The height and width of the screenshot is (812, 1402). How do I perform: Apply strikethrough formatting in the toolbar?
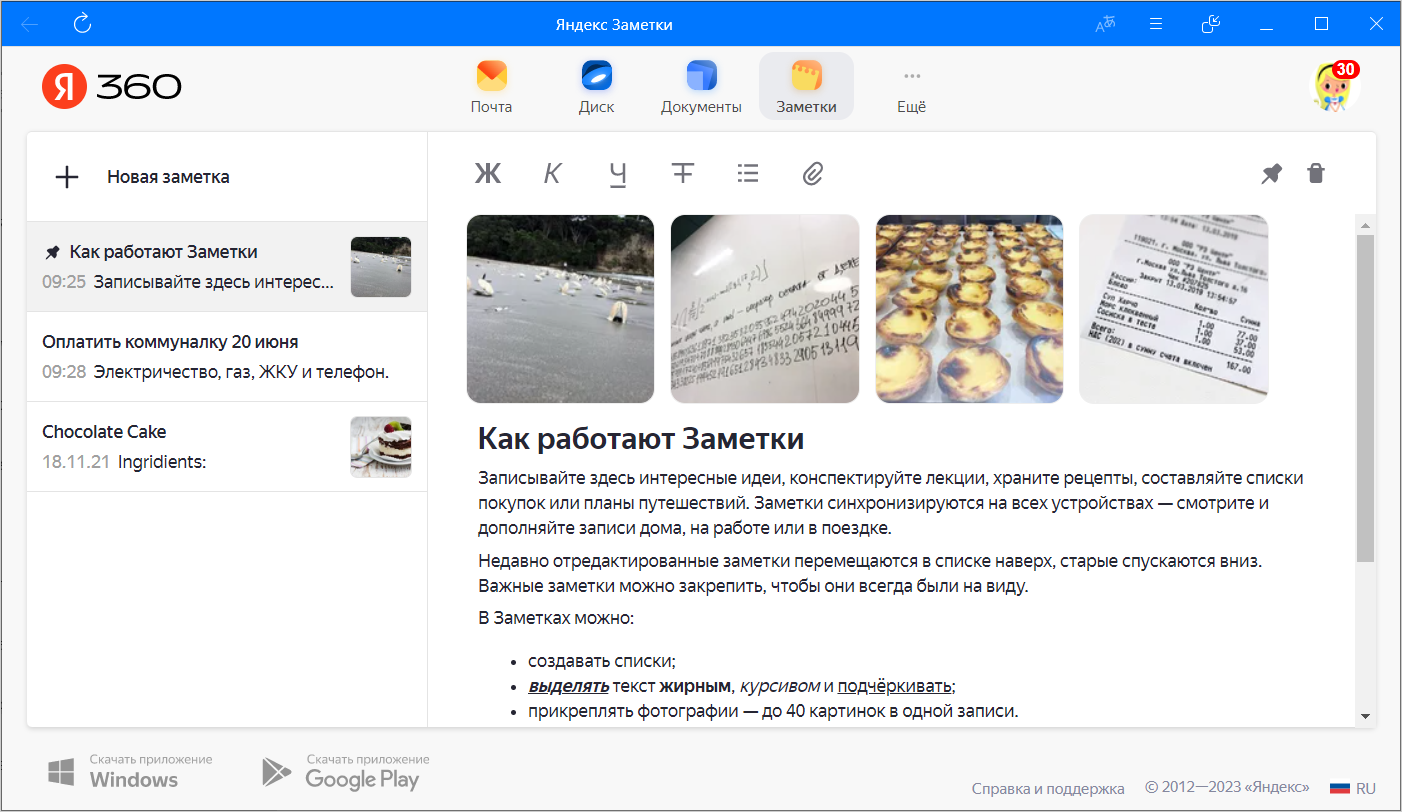tap(682, 174)
